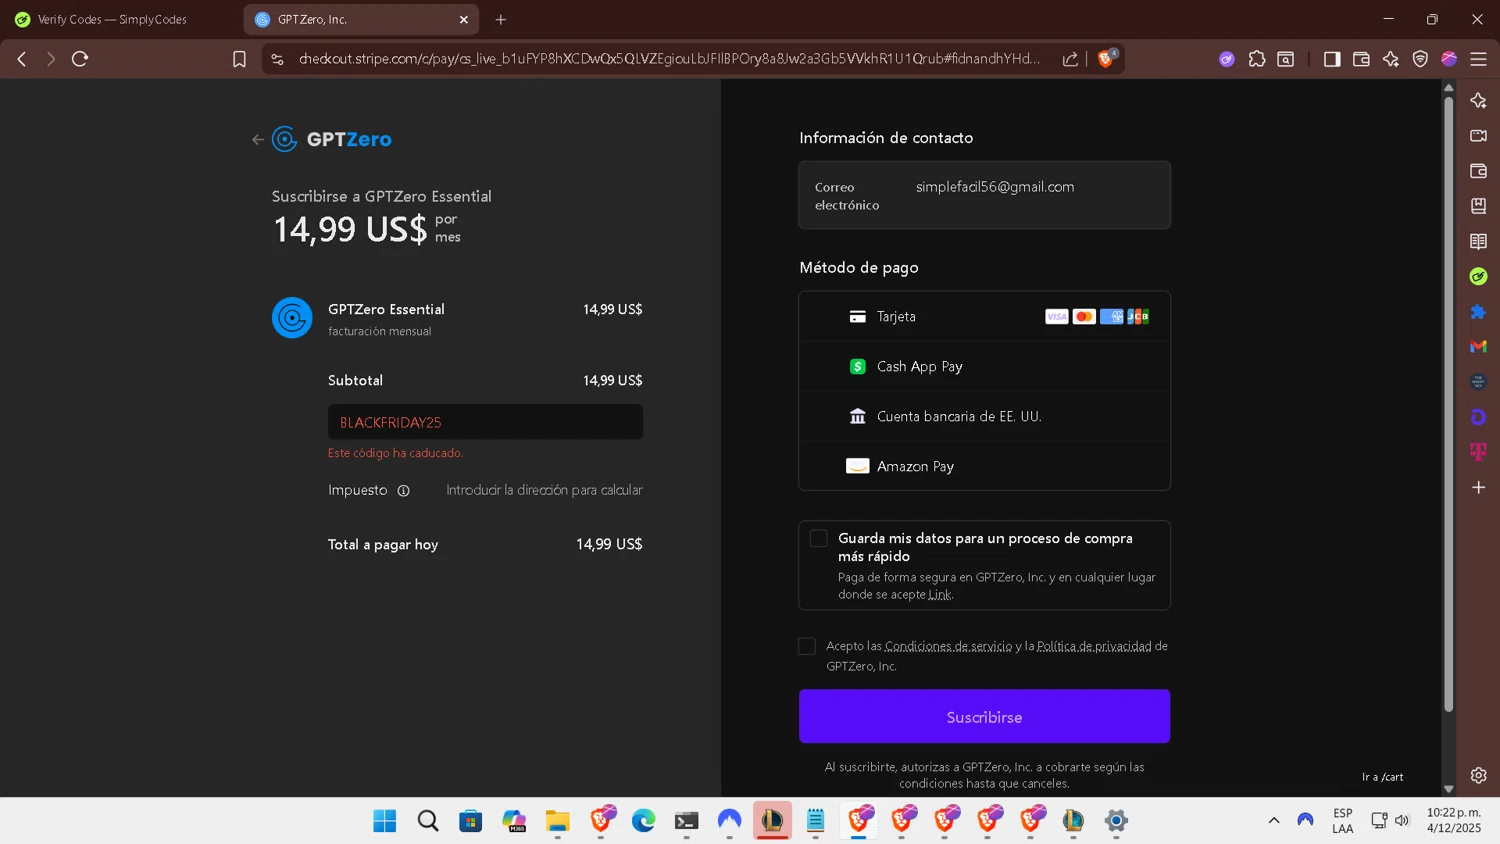Open Notepad from taskbar

tap(815, 821)
